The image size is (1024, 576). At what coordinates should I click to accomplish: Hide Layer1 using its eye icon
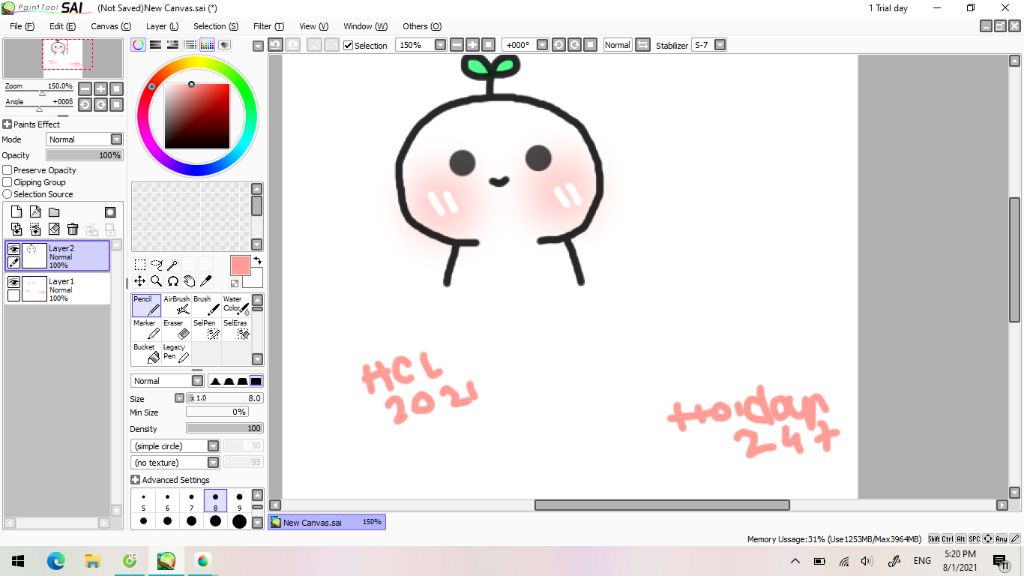coord(13,282)
